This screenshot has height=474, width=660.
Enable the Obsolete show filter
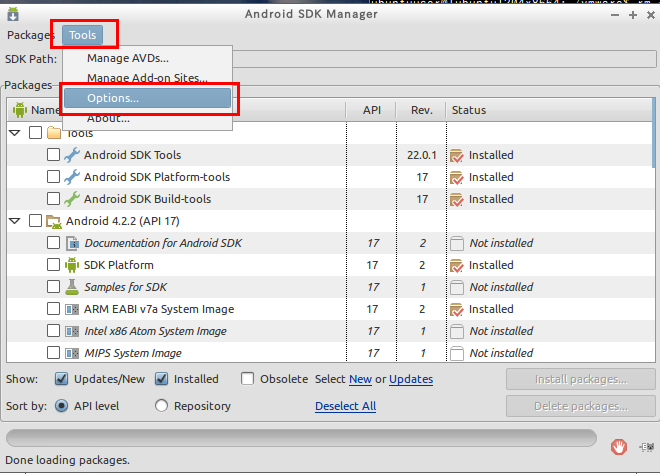click(248, 379)
